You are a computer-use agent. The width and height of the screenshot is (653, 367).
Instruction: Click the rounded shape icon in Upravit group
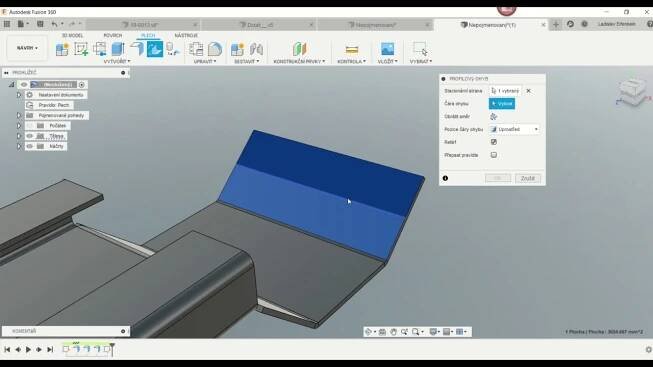215,49
